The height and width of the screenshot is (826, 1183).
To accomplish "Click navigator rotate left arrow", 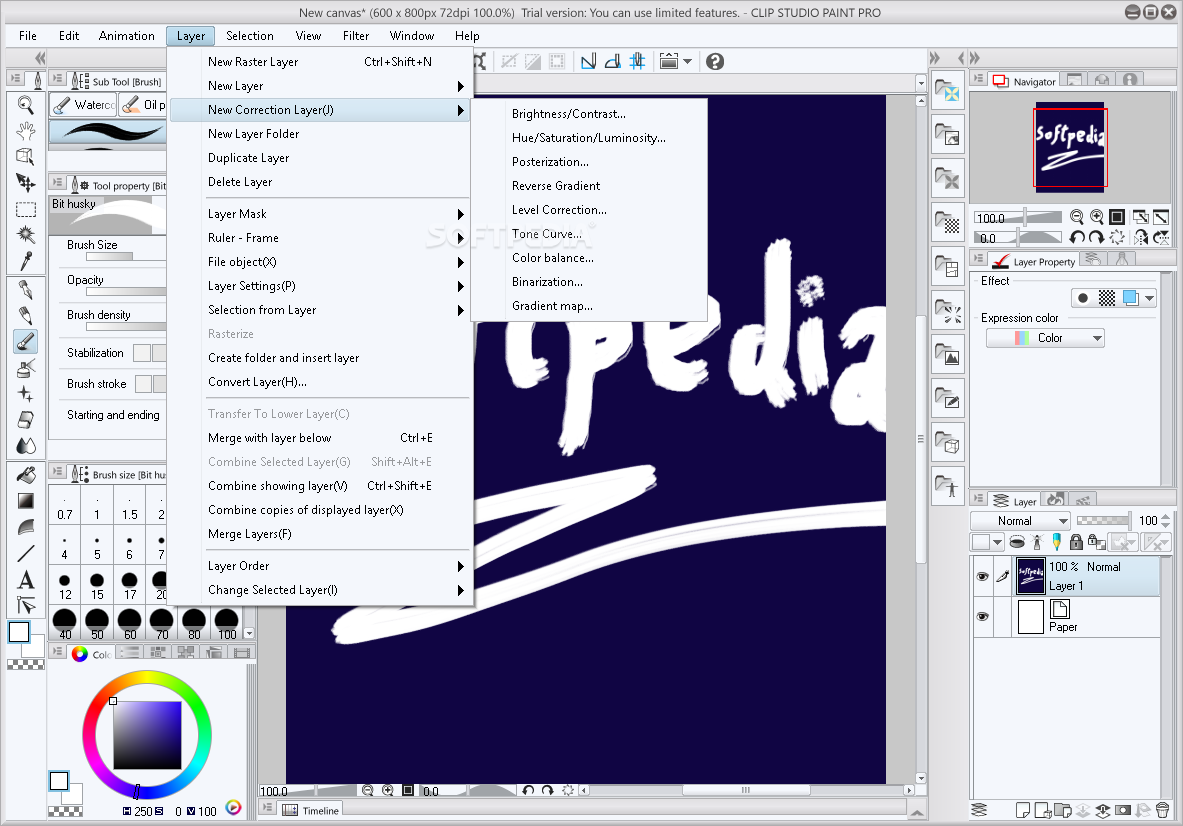I will coord(1077,238).
